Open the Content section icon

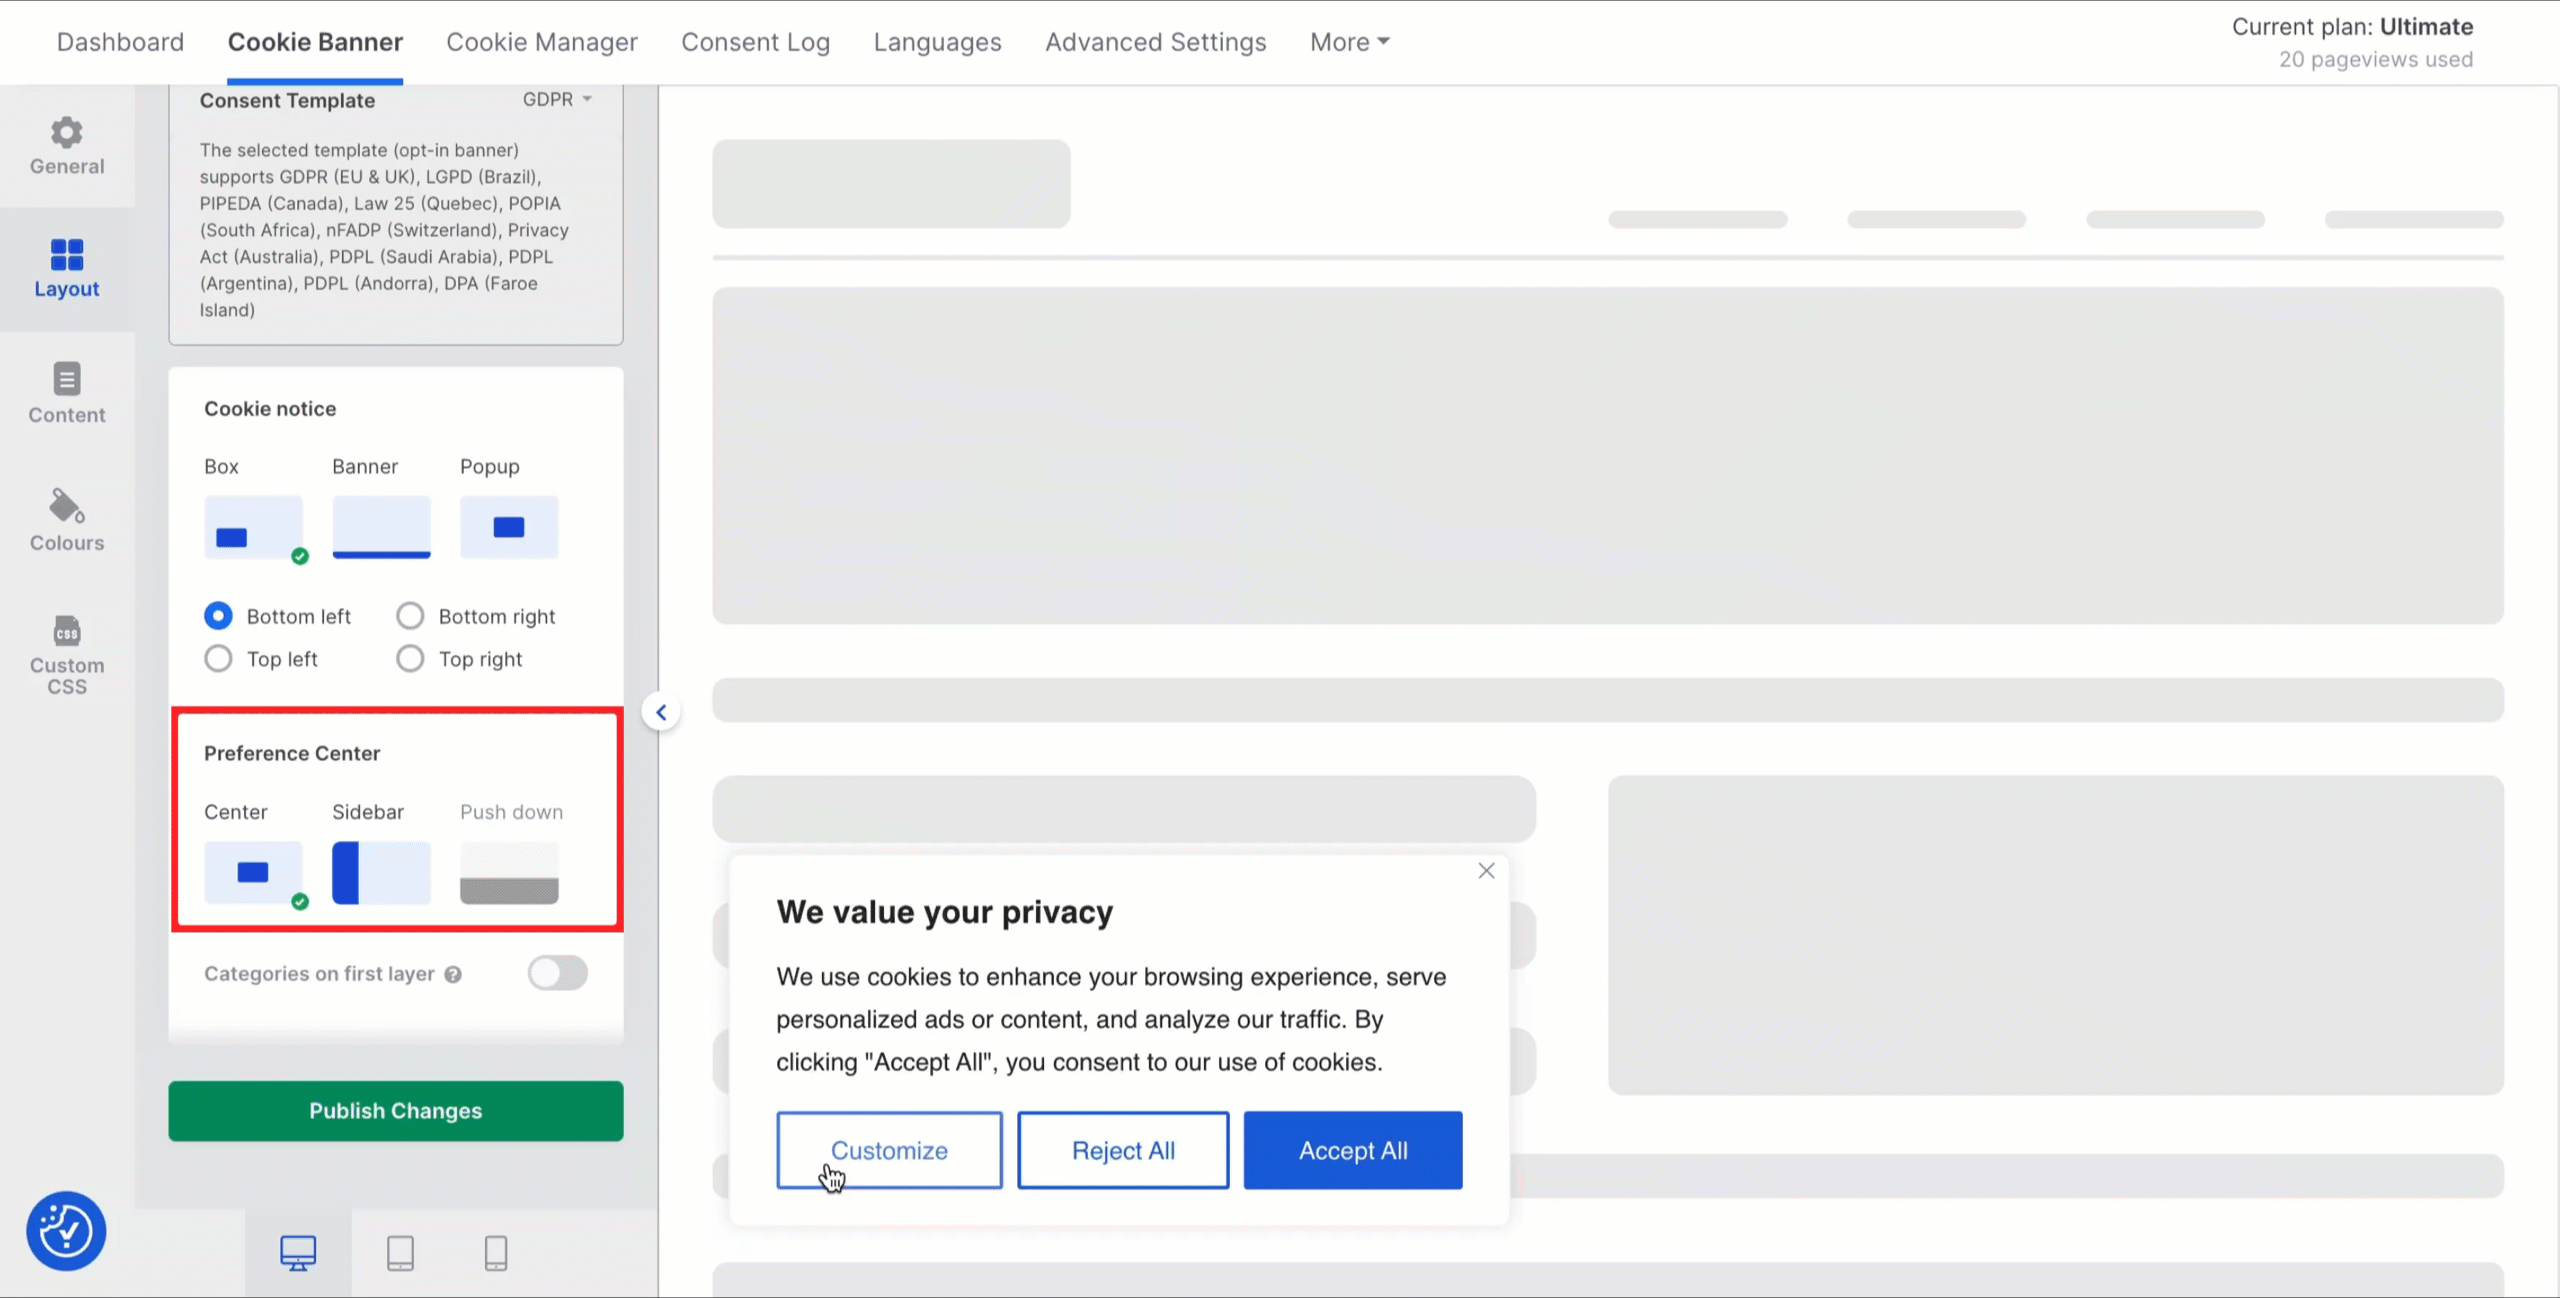(x=66, y=380)
